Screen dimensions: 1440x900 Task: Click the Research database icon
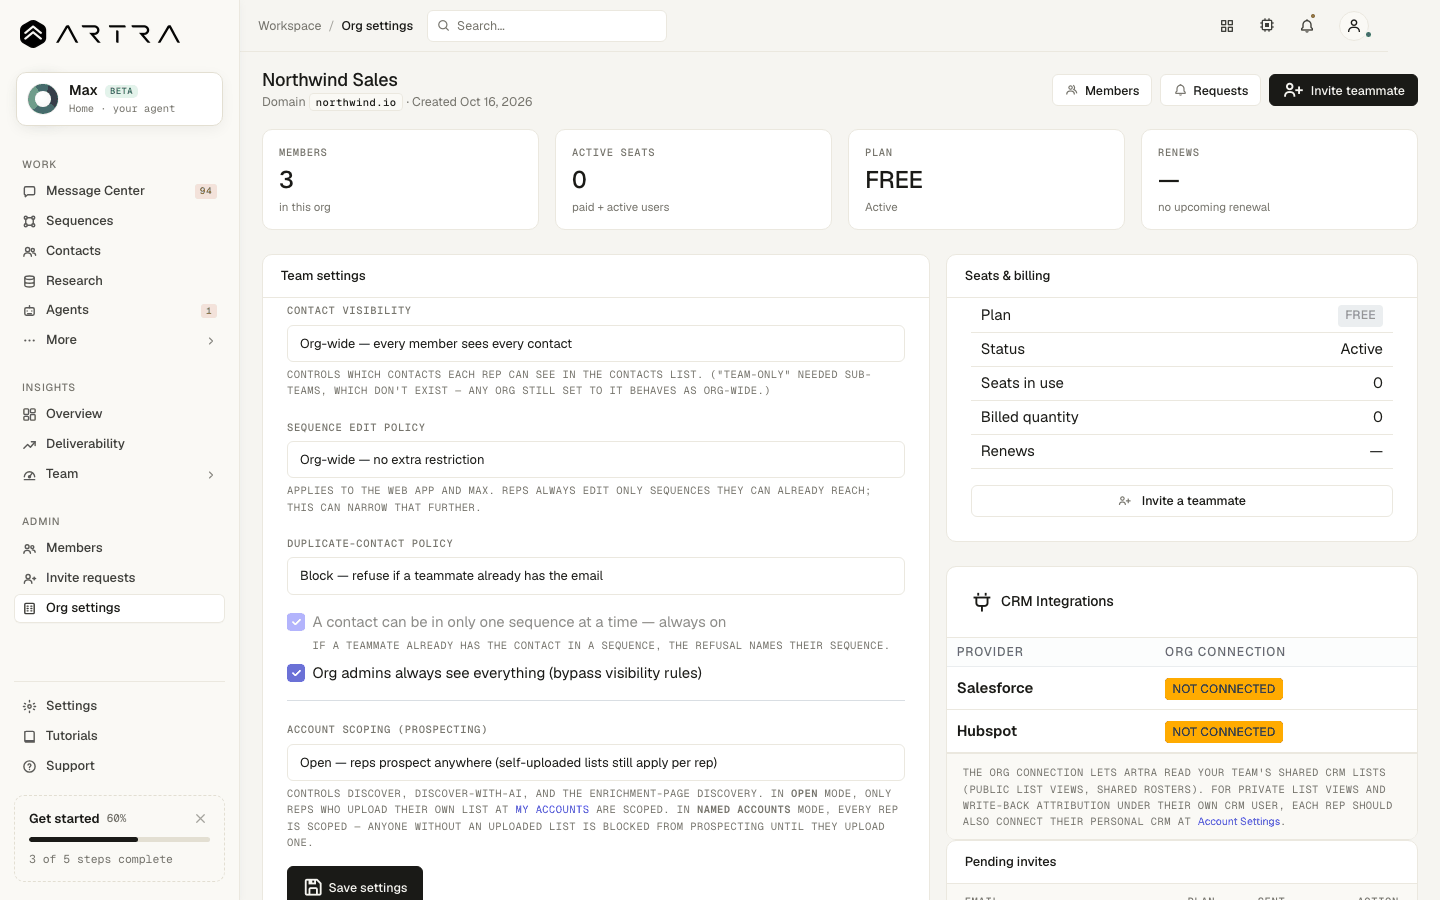30,281
